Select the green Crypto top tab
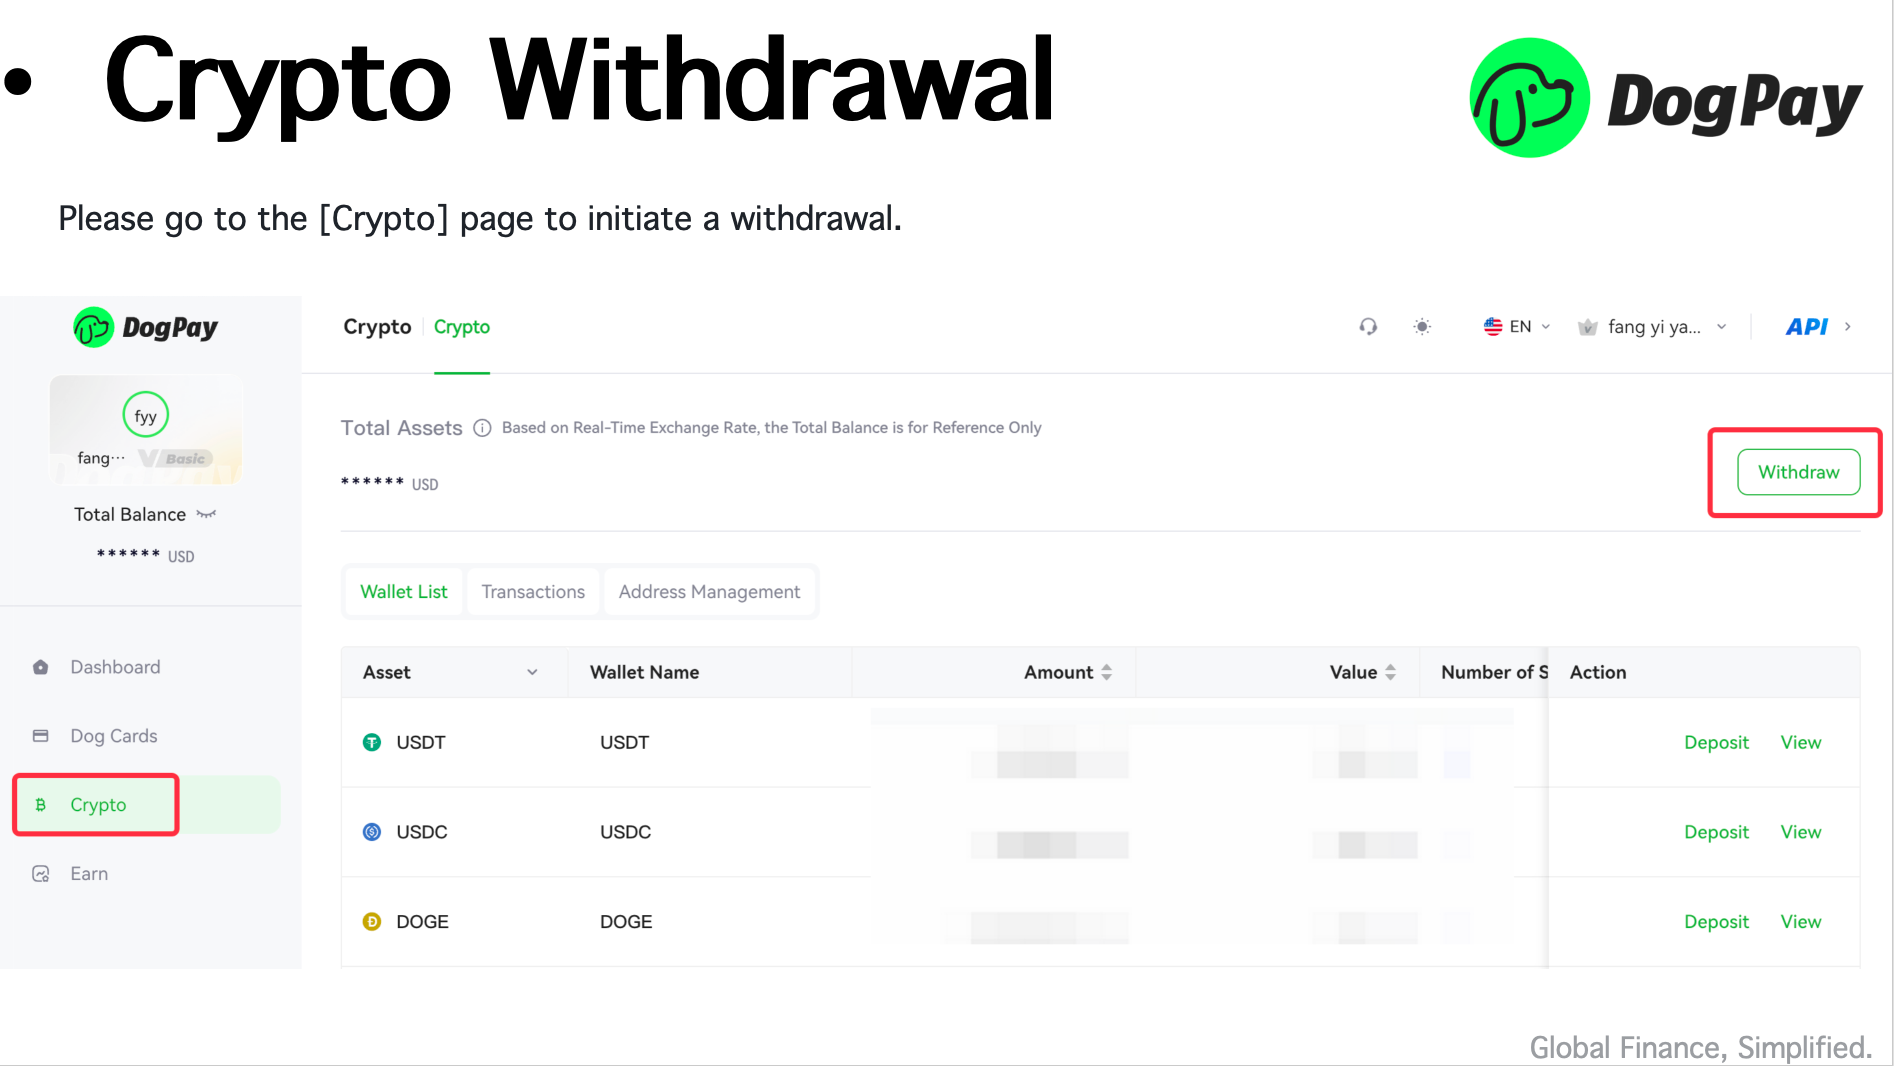Image resolution: width=1894 pixels, height=1066 pixels. click(x=462, y=327)
